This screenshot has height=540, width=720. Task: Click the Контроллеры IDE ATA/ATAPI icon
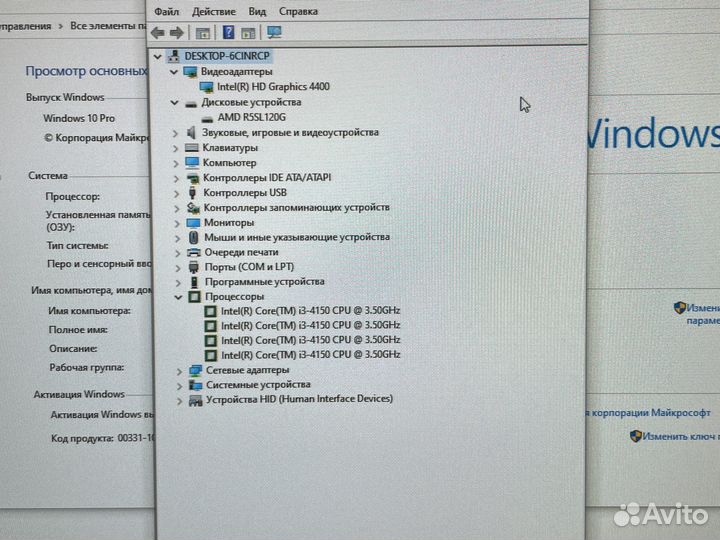[193, 178]
